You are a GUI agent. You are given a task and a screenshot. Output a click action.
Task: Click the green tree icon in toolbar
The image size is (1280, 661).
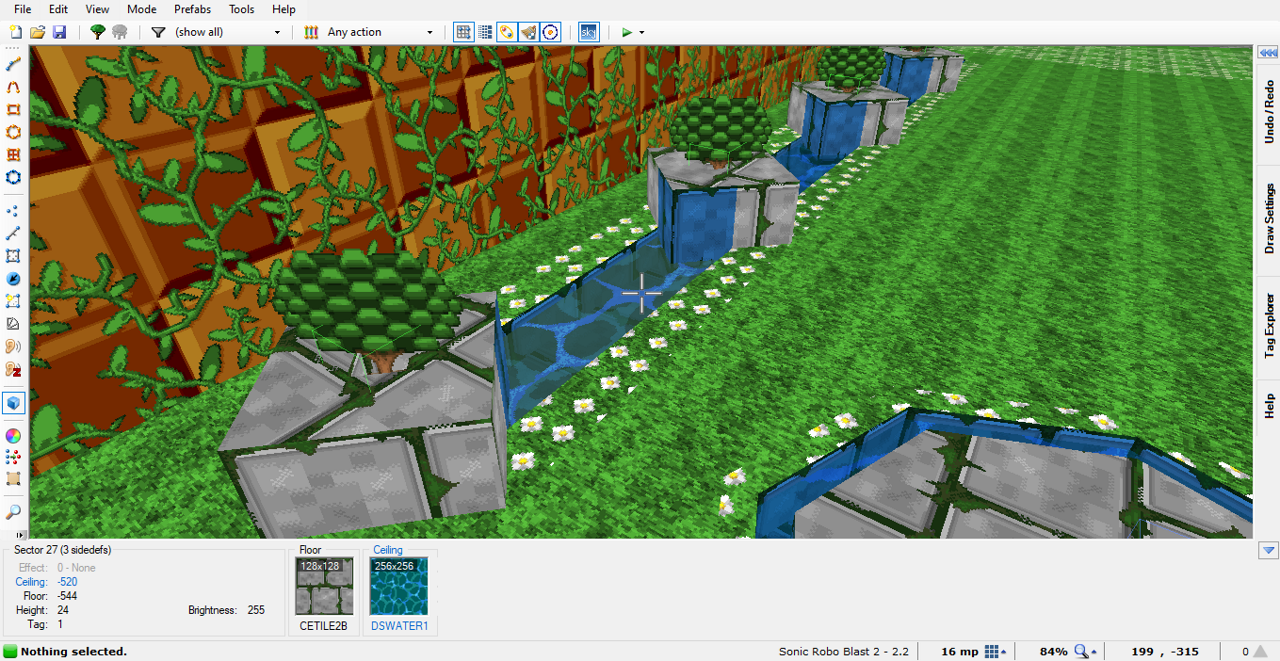coord(97,32)
